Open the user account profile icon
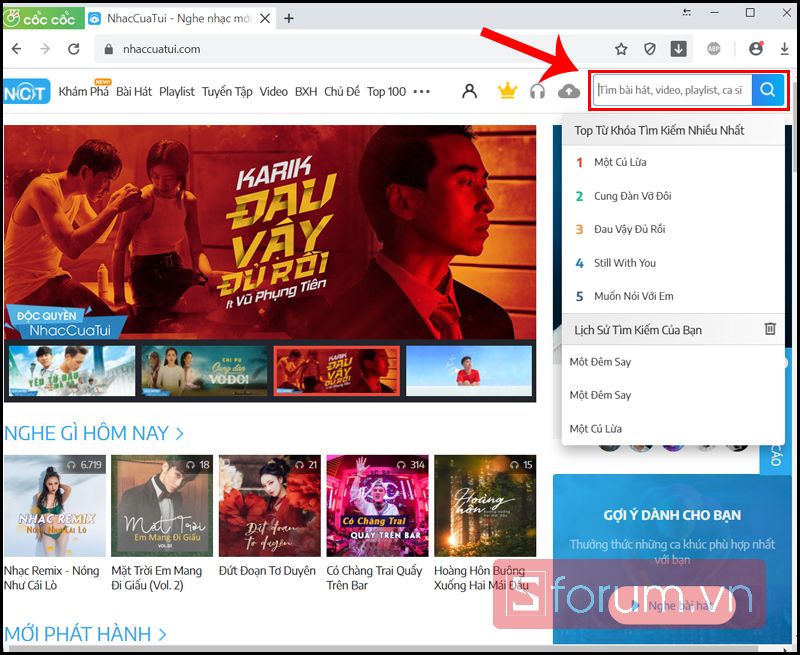Viewport: 800px width, 655px height. coord(469,91)
